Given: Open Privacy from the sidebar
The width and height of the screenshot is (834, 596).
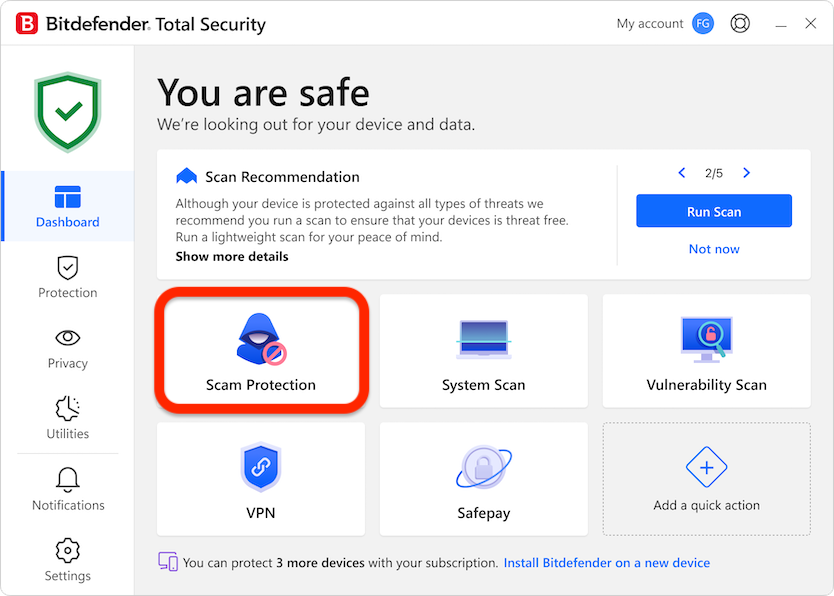Looking at the screenshot, I should tap(67, 348).
